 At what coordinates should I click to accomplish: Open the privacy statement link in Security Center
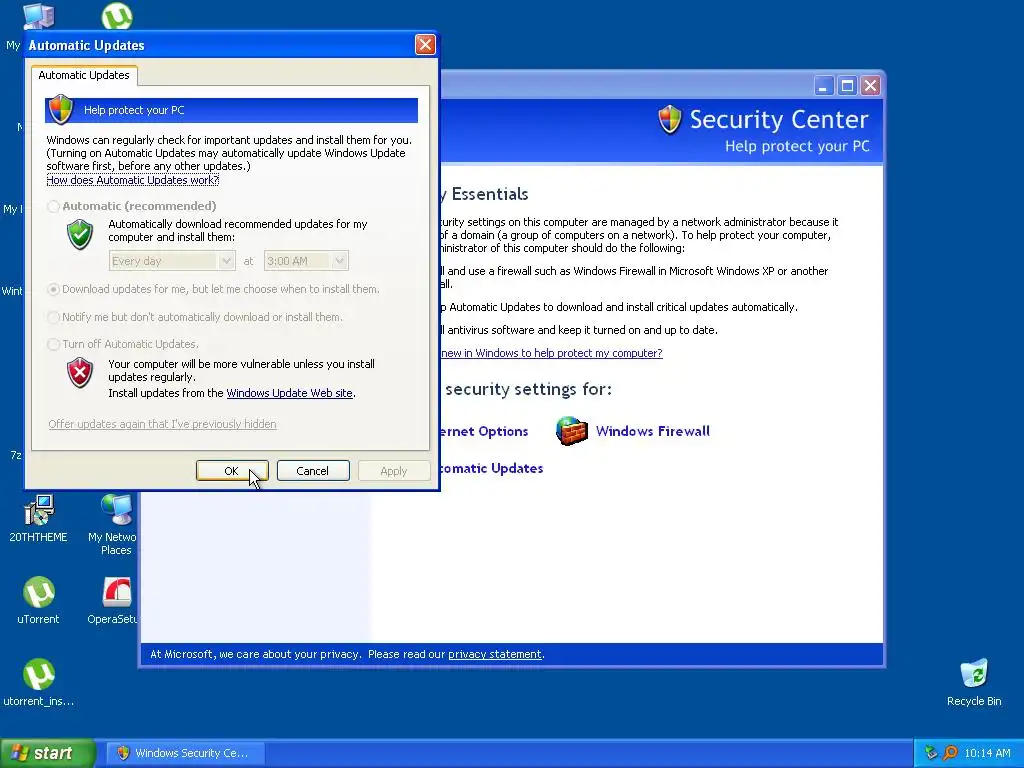tap(494, 654)
